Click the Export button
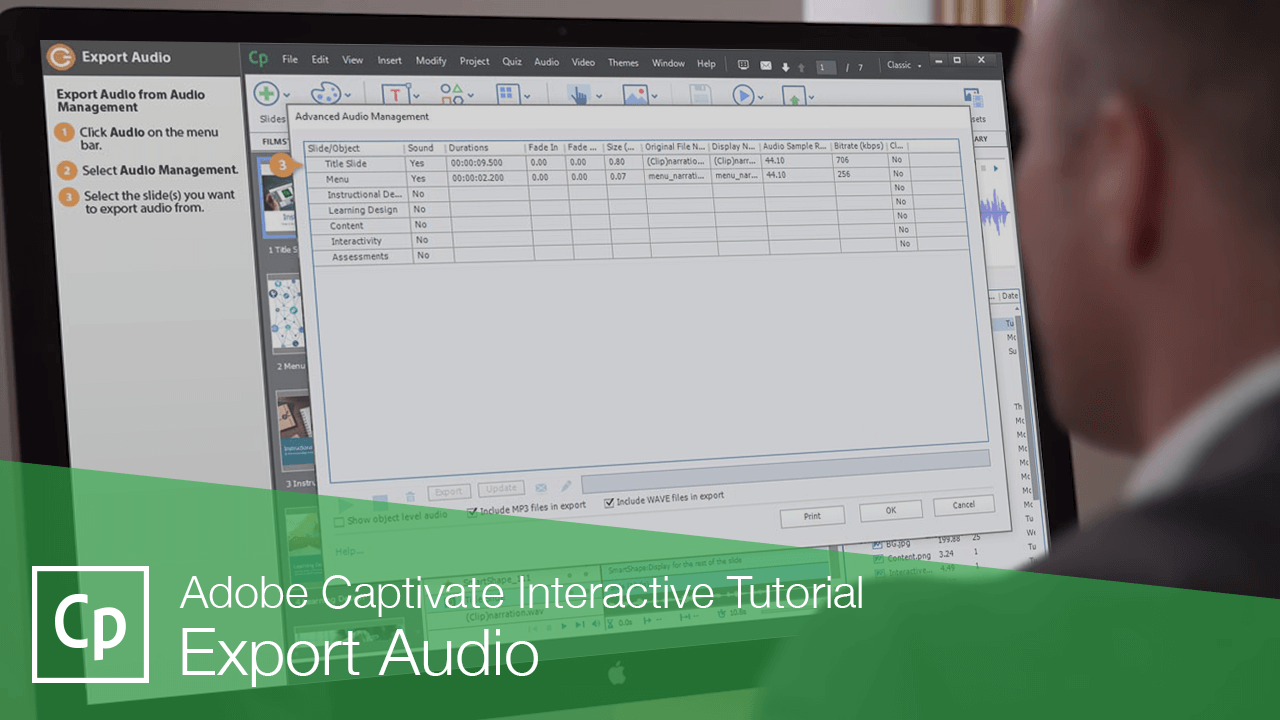 point(449,491)
